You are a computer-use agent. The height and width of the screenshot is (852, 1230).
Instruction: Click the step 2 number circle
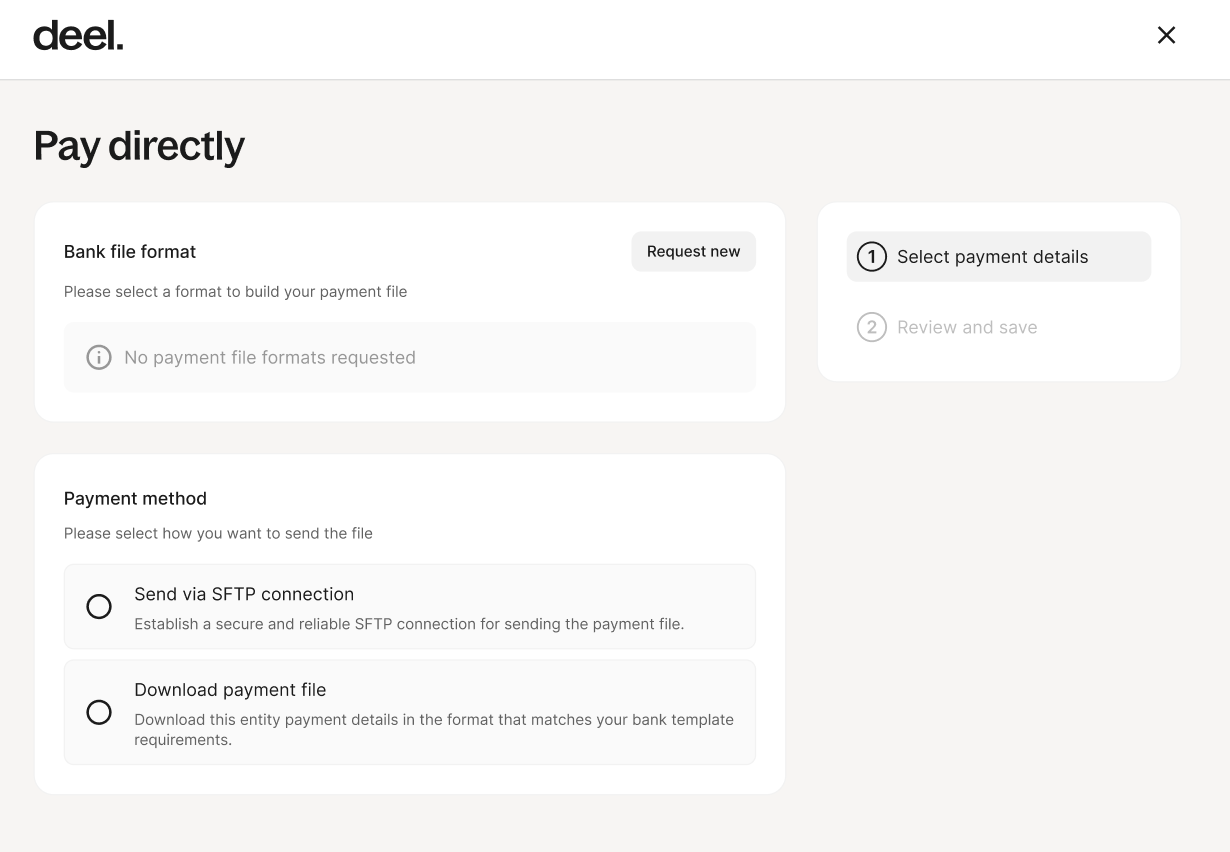click(x=872, y=327)
